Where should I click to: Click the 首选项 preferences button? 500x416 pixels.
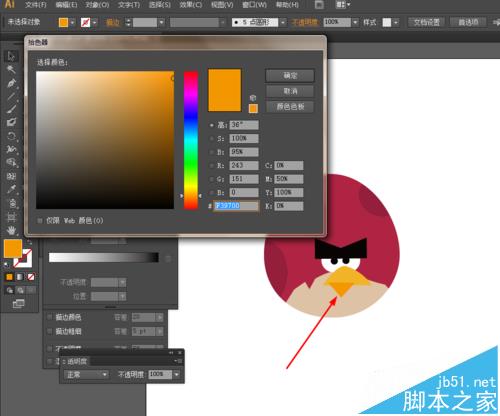pyautogui.click(x=468, y=22)
